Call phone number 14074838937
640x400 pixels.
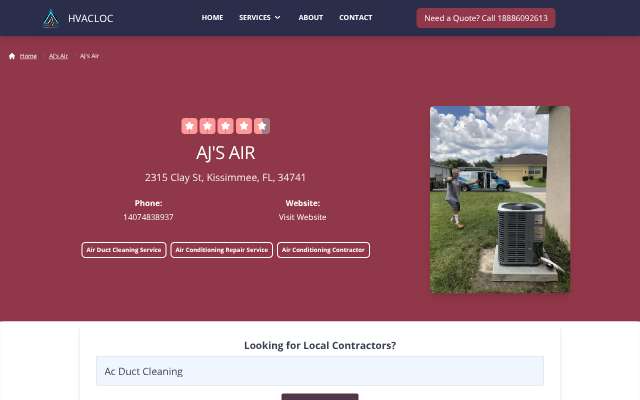pos(148,217)
